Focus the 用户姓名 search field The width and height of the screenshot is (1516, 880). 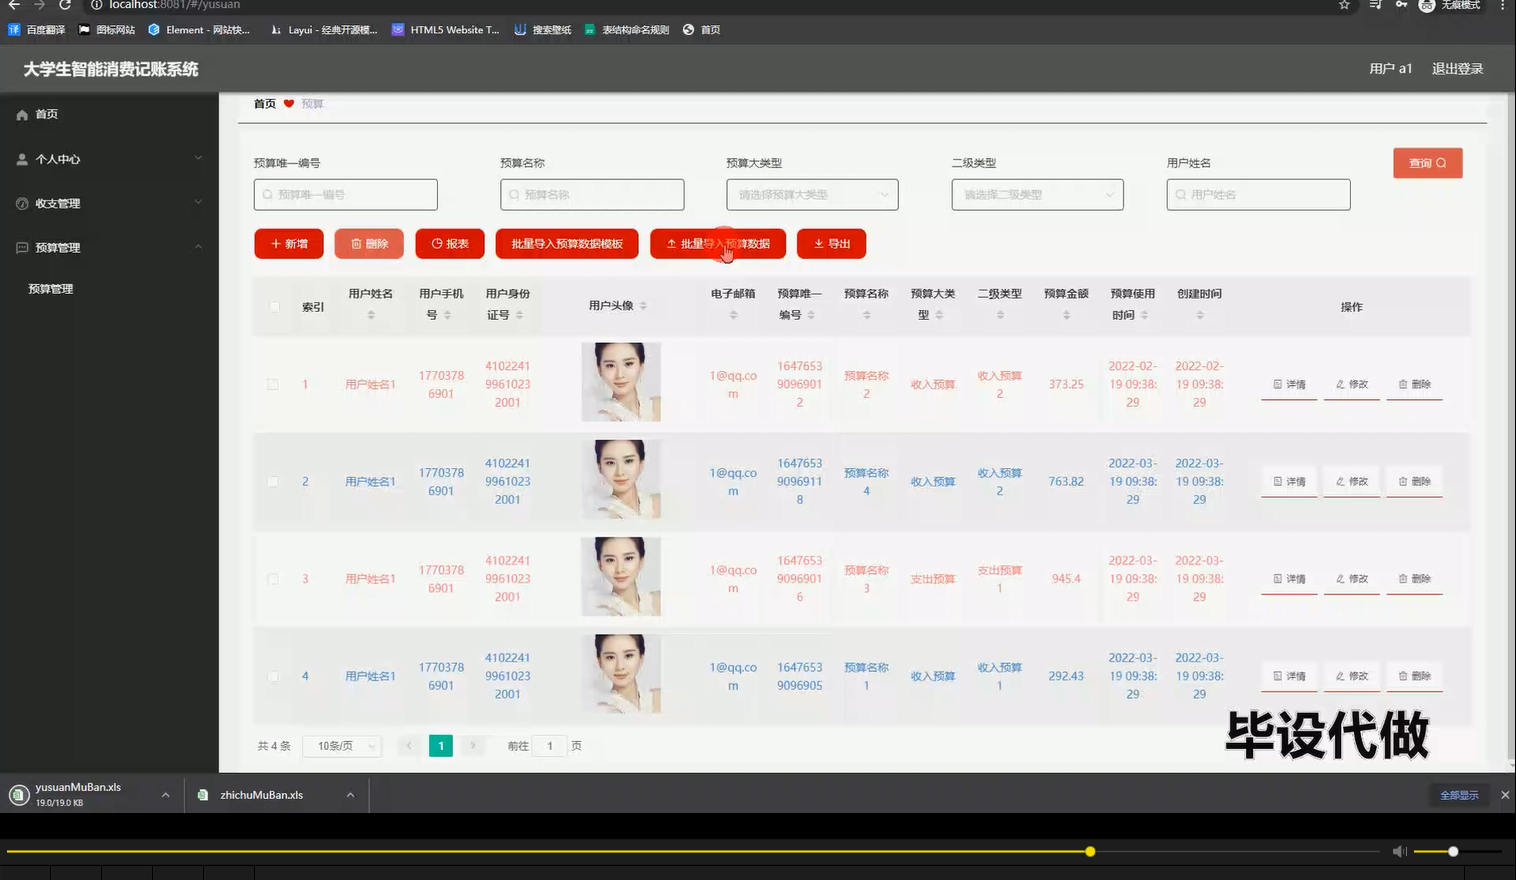1258,194
